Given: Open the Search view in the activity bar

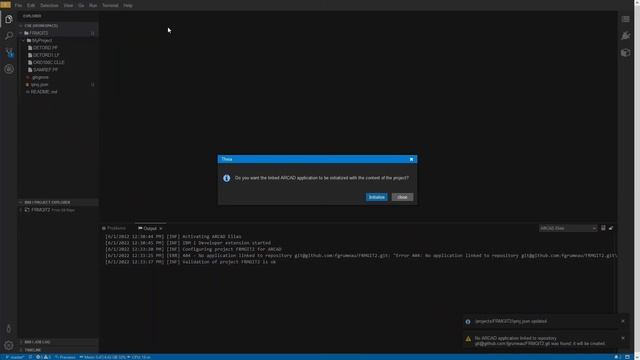Looking at the screenshot, I should pos(9,36).
